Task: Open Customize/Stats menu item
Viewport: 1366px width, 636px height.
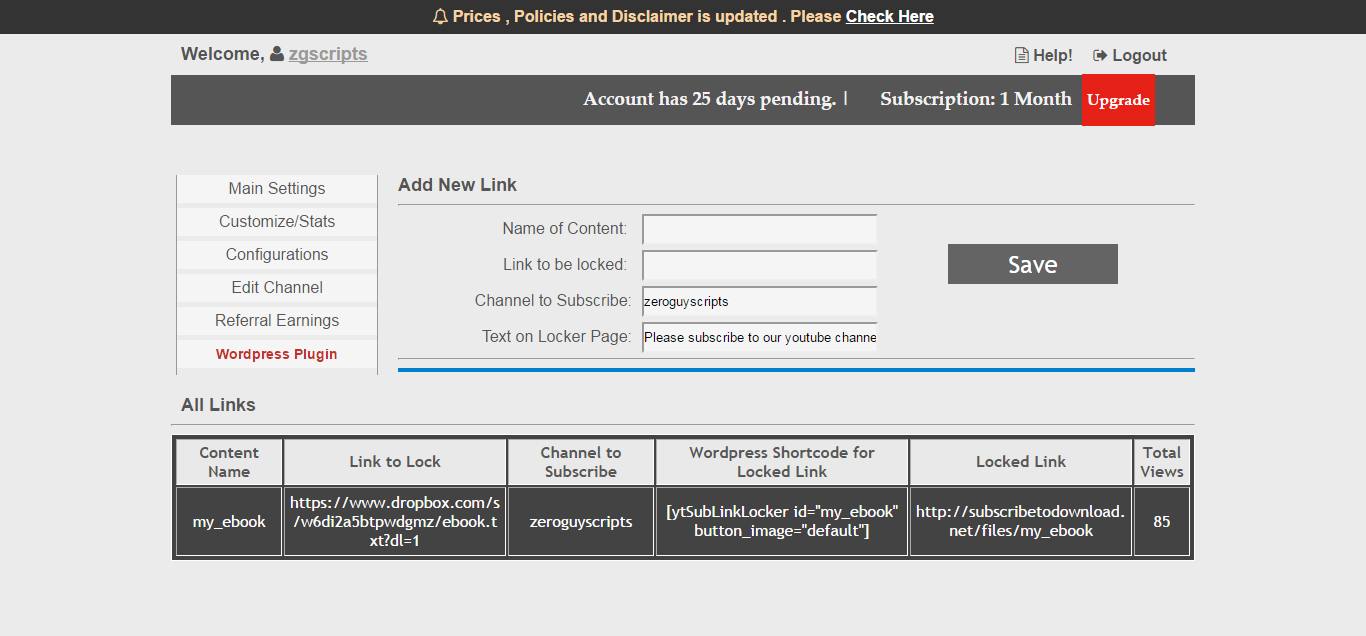Action: click(x=277, y=222)
